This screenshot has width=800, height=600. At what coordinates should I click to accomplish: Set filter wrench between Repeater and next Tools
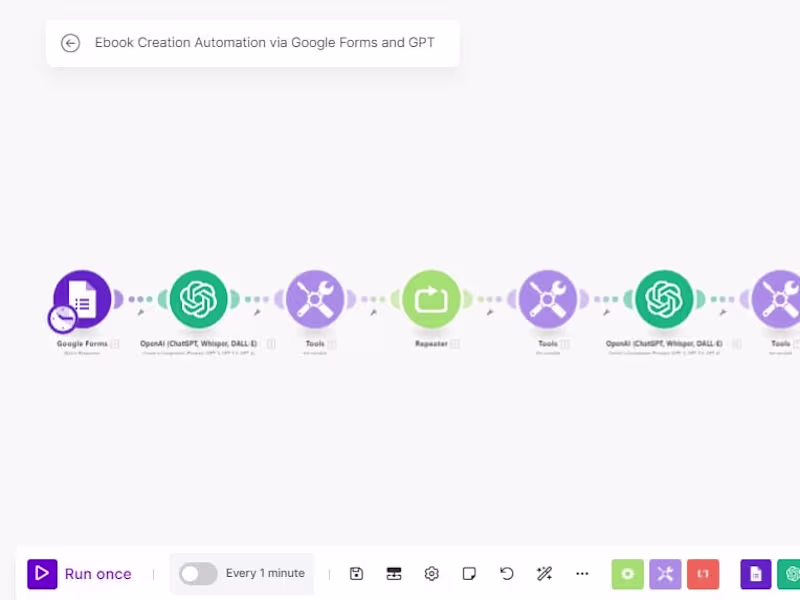click(490, 312)
